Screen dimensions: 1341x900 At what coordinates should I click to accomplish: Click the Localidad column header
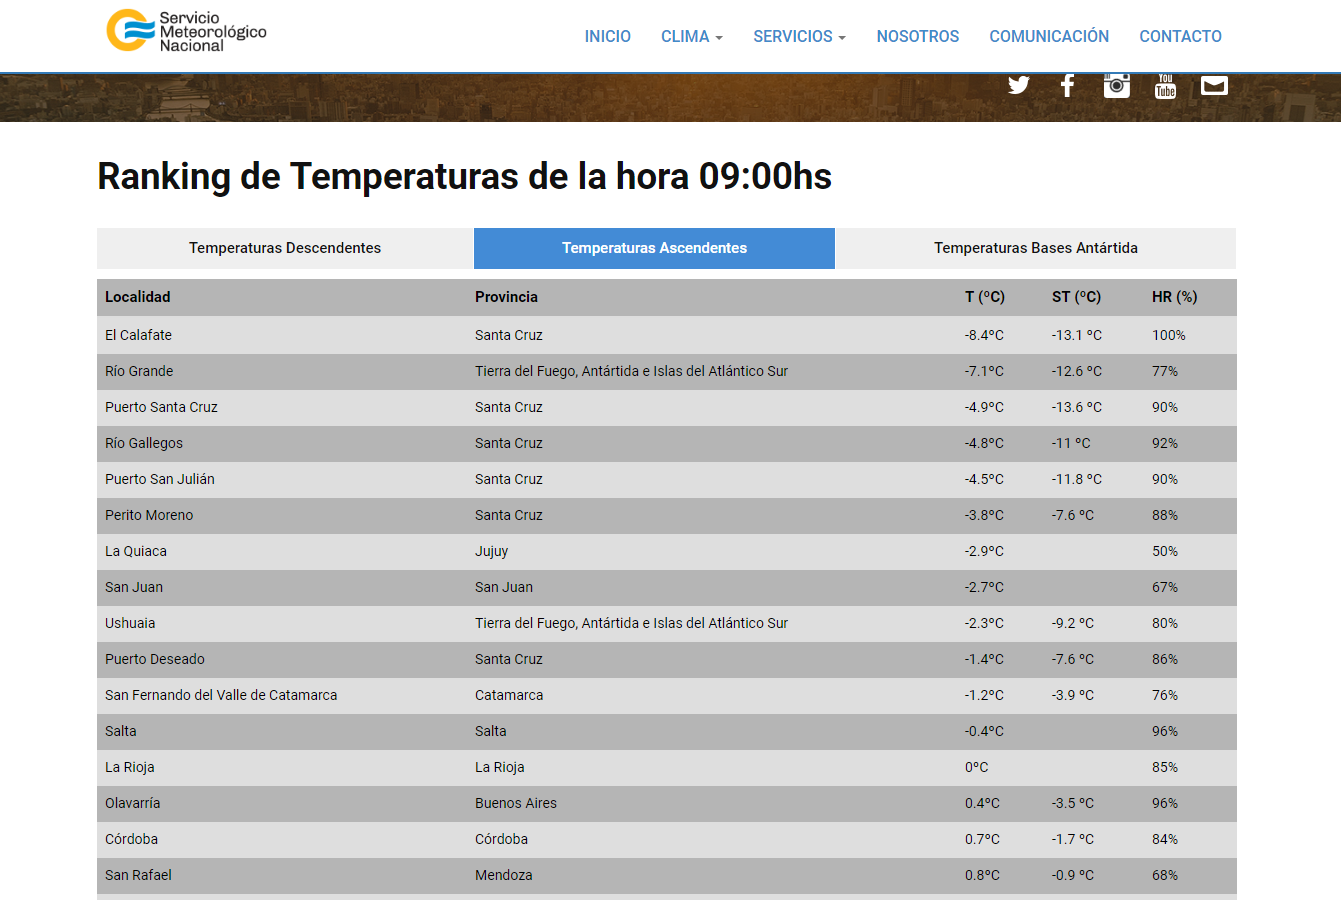[138, 297]
